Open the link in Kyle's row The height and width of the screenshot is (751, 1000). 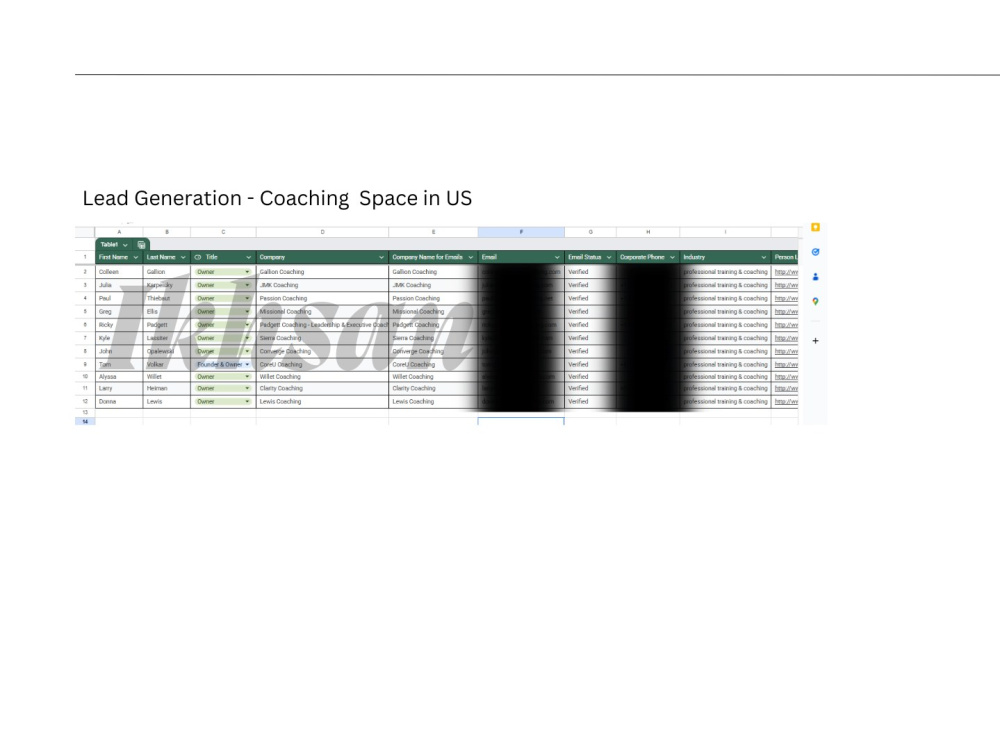786,338
